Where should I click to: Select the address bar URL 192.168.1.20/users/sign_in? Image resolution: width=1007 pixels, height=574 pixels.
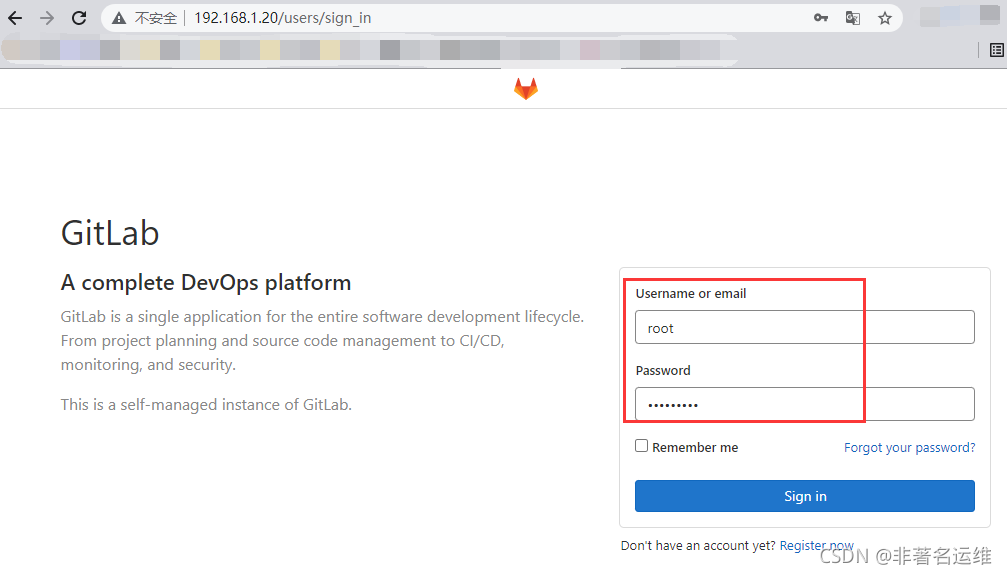coord(283,18)
